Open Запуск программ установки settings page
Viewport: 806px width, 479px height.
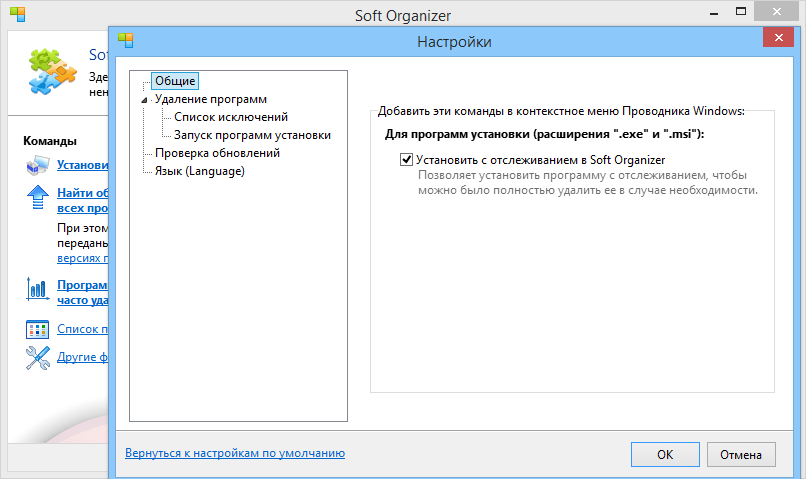(252, 135)
